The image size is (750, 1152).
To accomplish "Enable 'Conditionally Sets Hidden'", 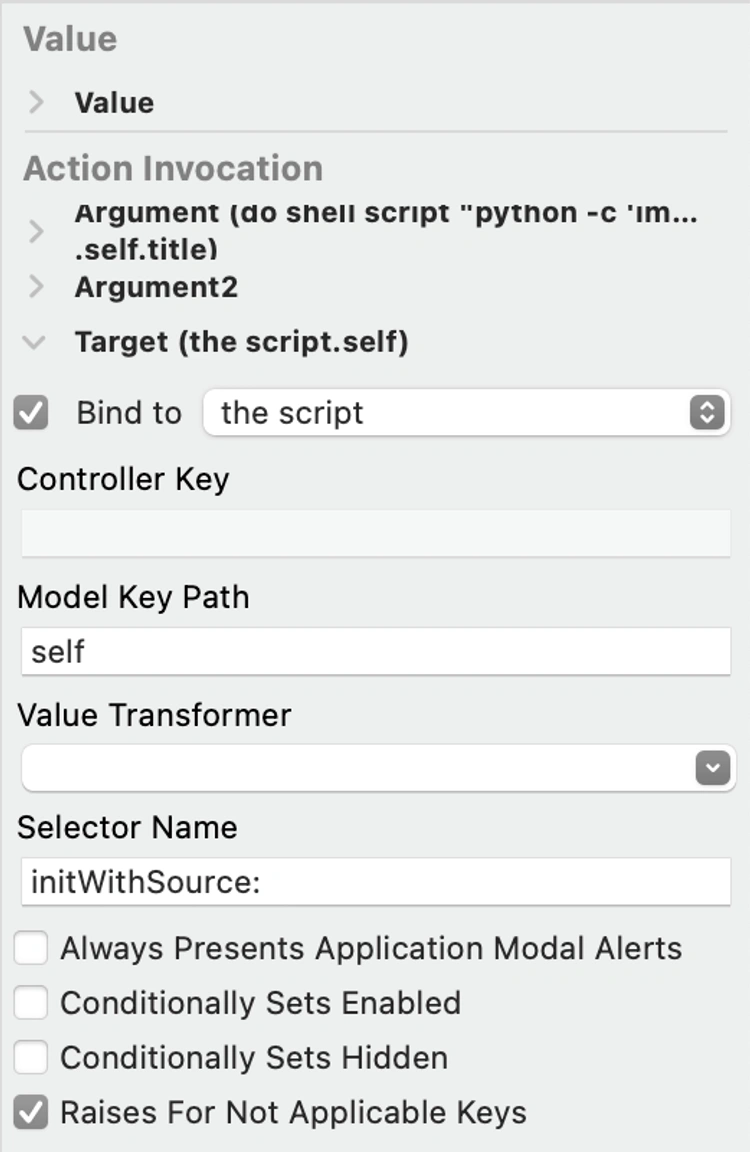I will coord(31,1057).
